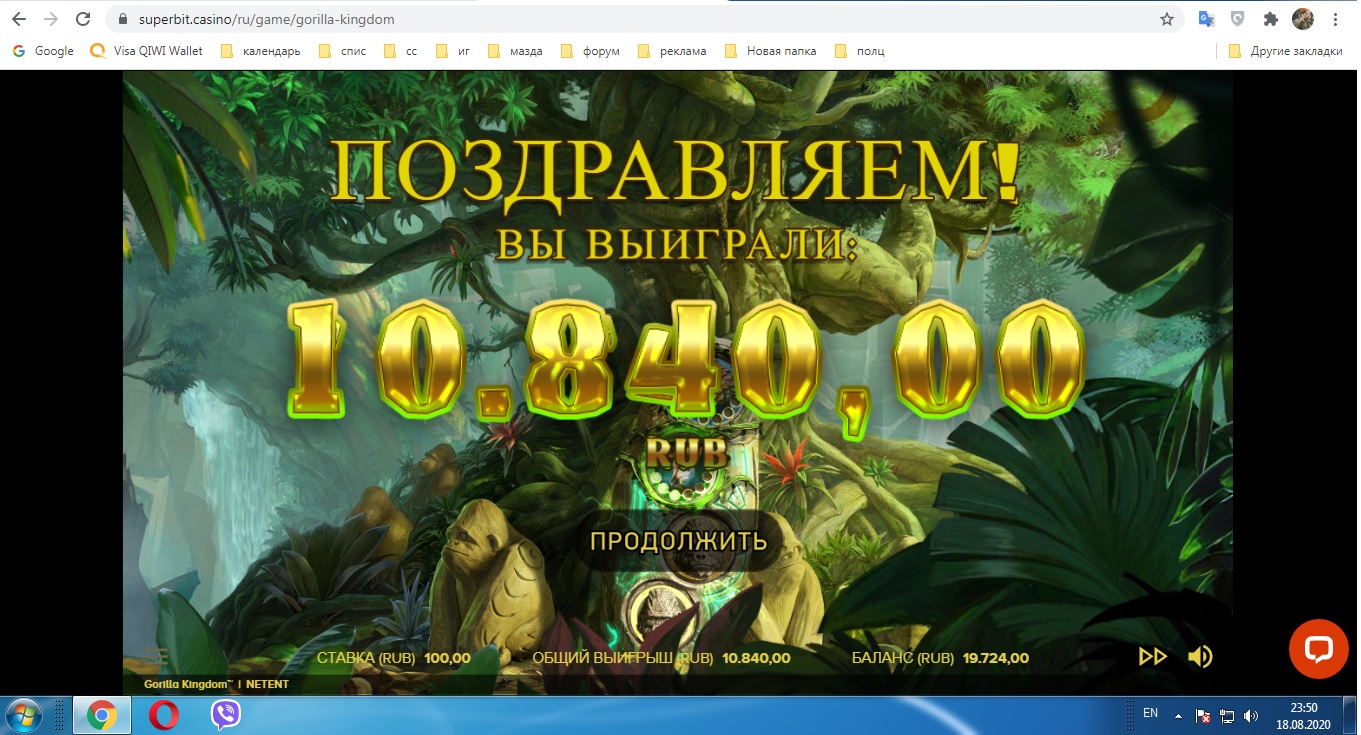Click the gray shield extension icon
The width and height of the screenshot is (1361, 735).
click(x=1237, y=19)
